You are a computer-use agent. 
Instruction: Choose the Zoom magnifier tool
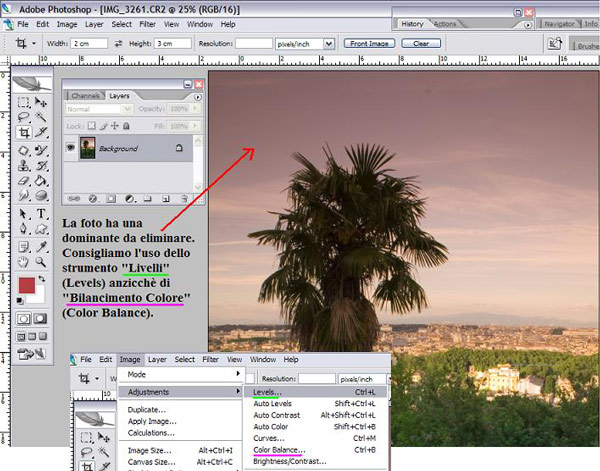click(41, 262)
